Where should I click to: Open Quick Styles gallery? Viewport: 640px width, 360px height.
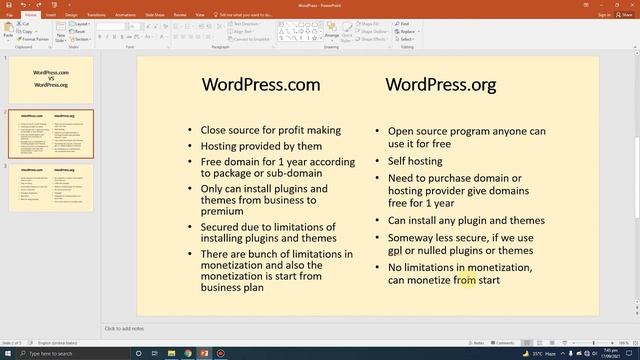346,32
